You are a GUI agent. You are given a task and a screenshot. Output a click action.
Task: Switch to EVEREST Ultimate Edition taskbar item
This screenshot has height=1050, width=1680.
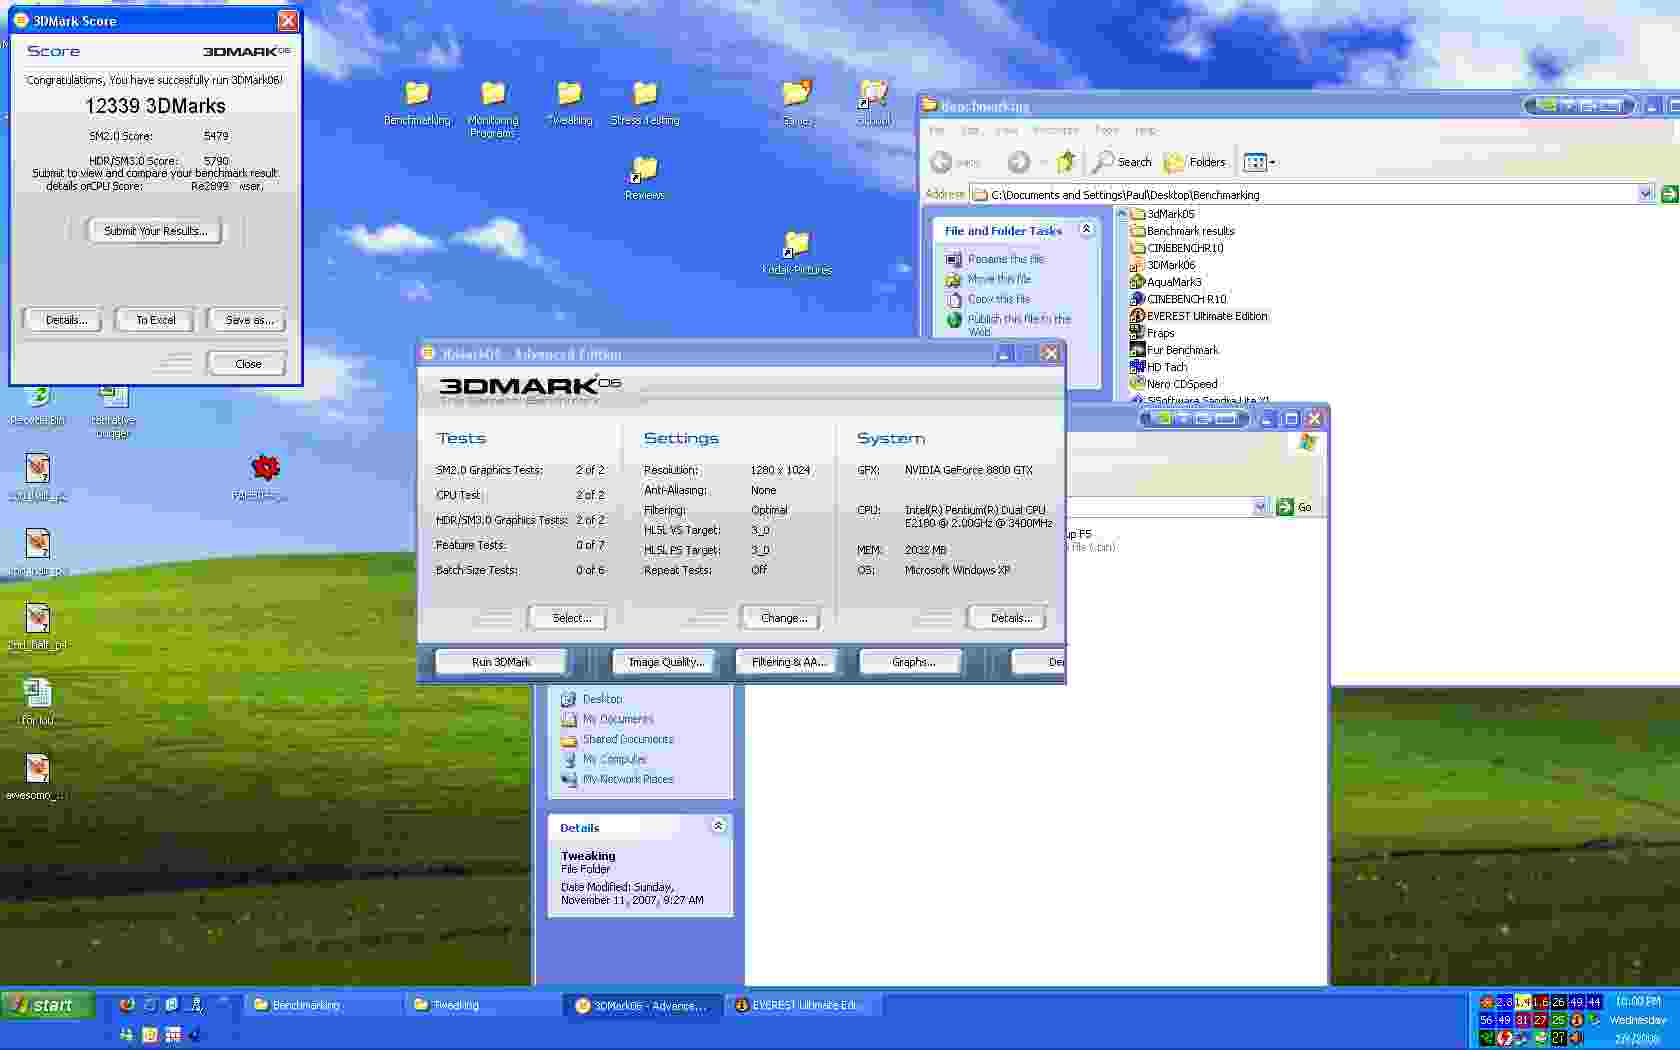tap(803, 1005)
